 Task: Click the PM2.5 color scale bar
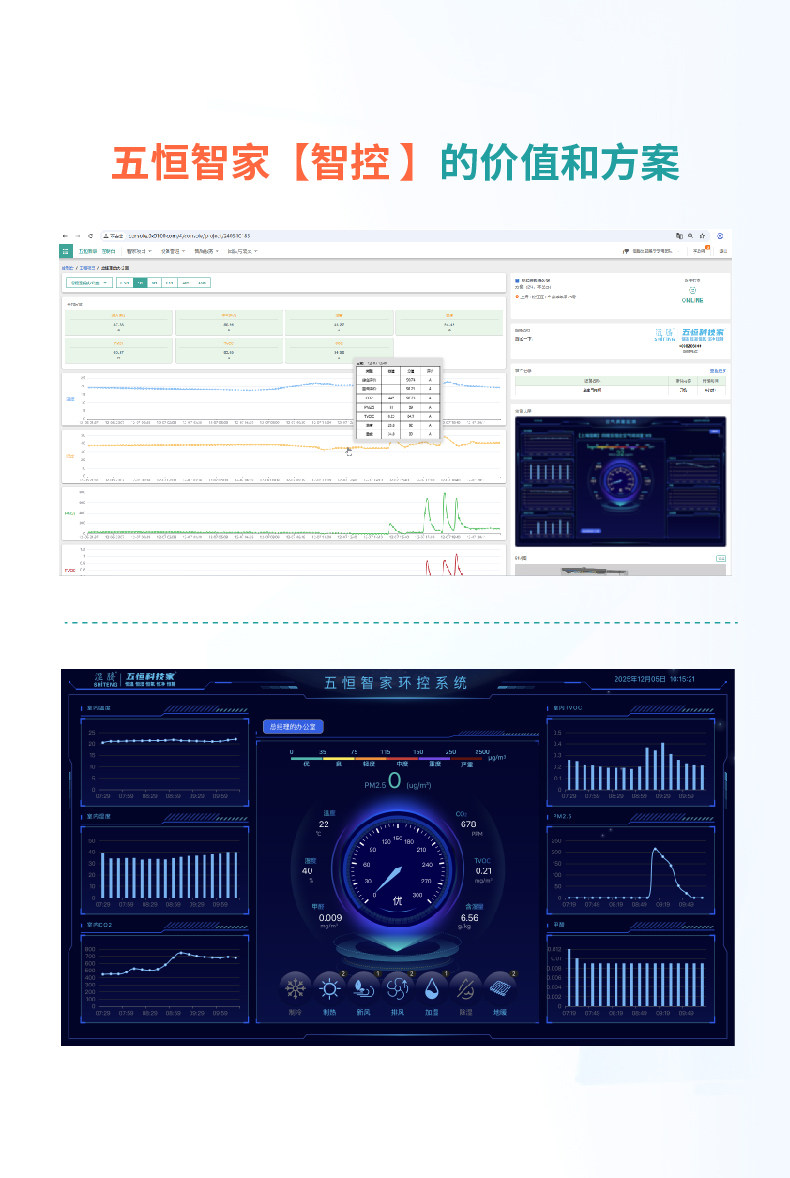pos(385,759)
